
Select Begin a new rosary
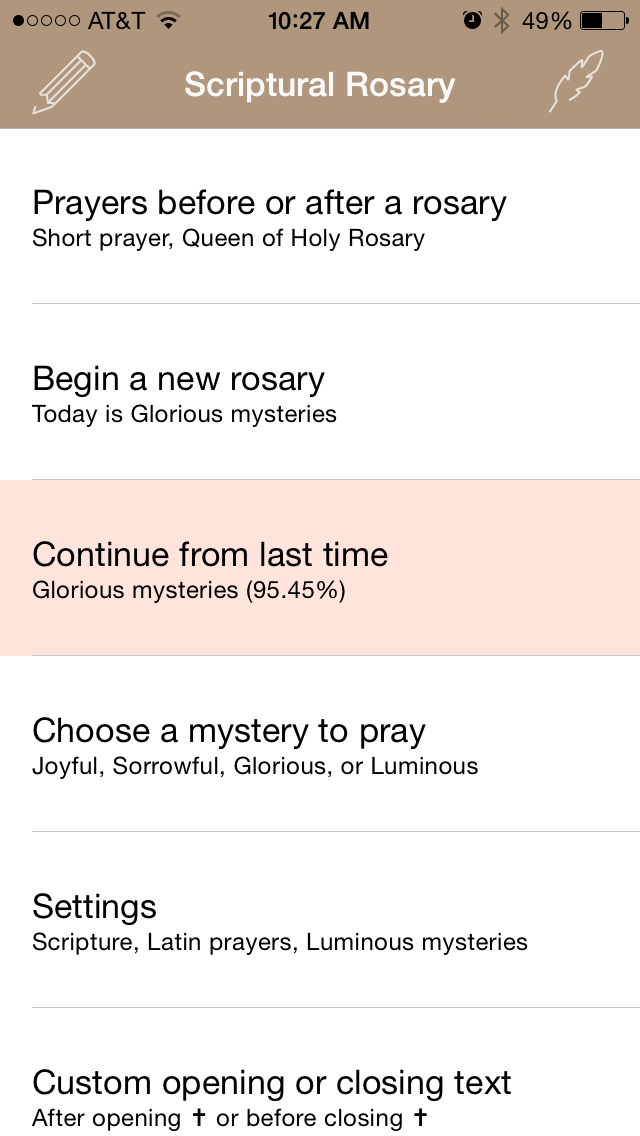coord(178,379)
